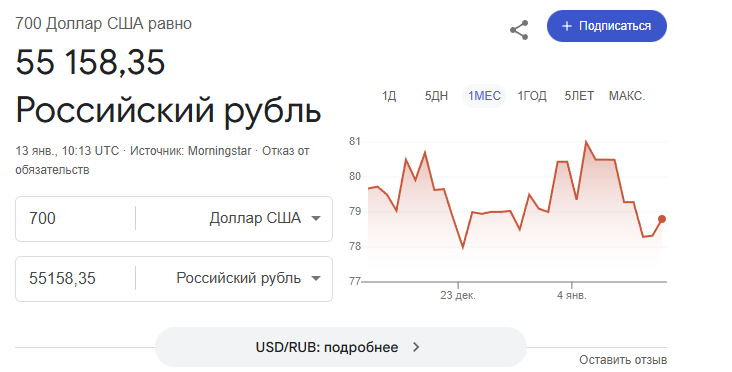Select the 1Д chart range
This screenshot has width=732, height=372.
(x=388, y=96)
